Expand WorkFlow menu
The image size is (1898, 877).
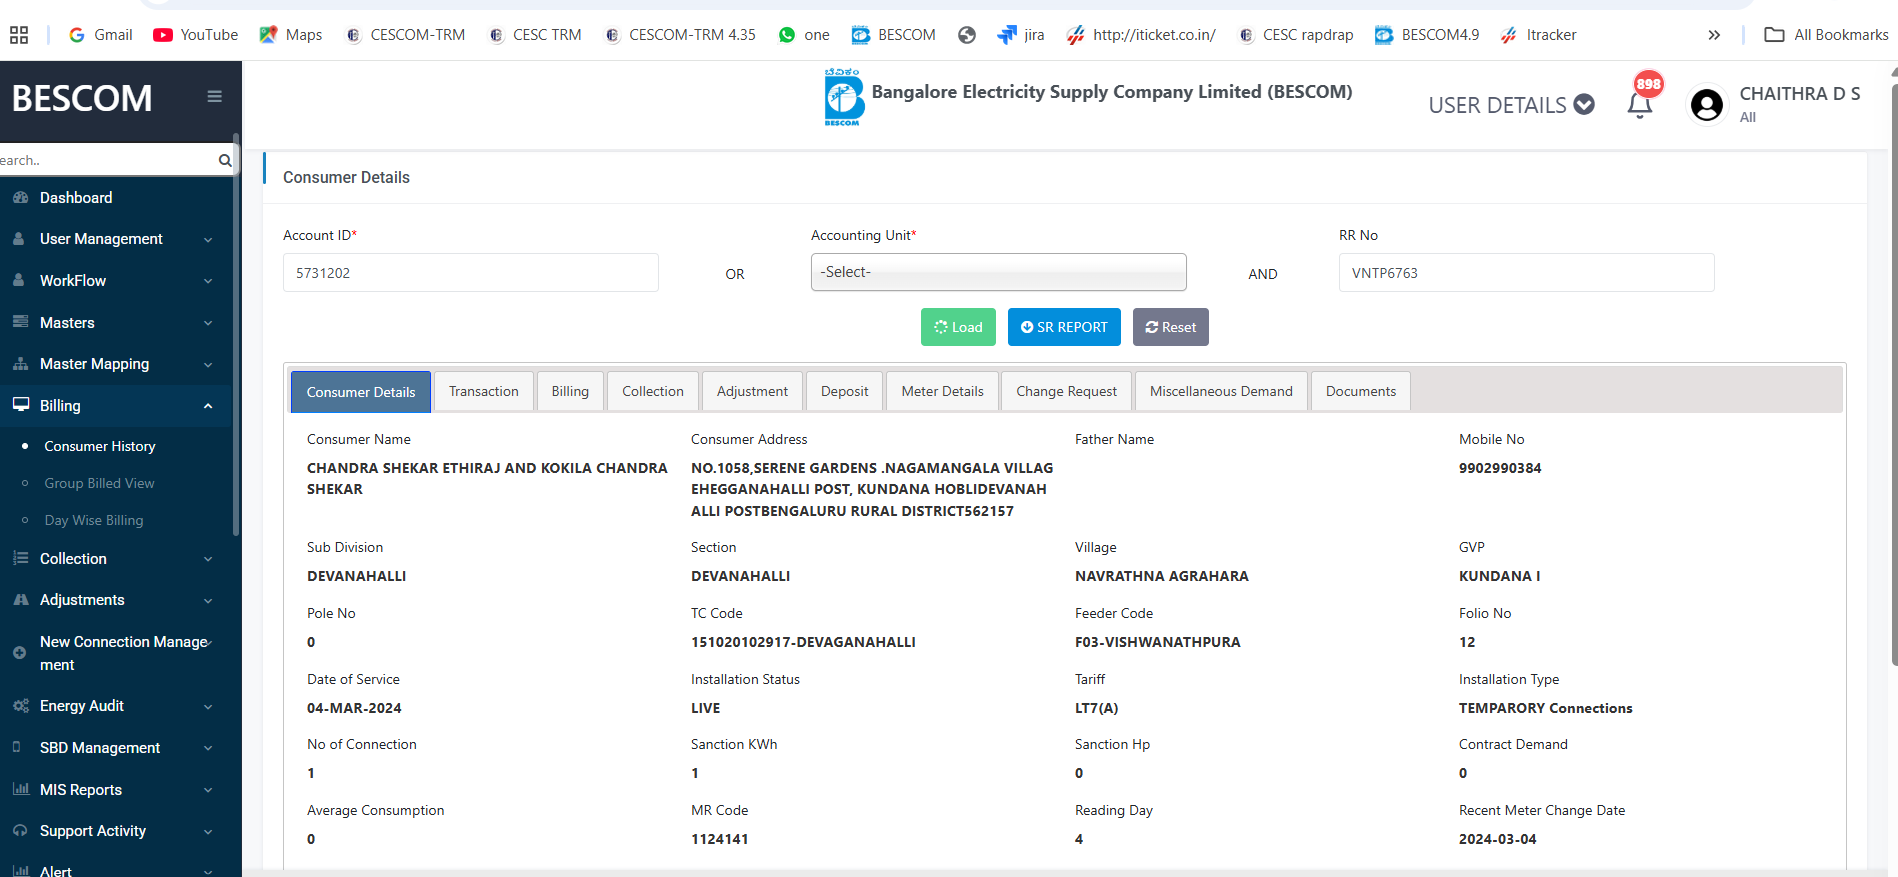coord(116,281)
